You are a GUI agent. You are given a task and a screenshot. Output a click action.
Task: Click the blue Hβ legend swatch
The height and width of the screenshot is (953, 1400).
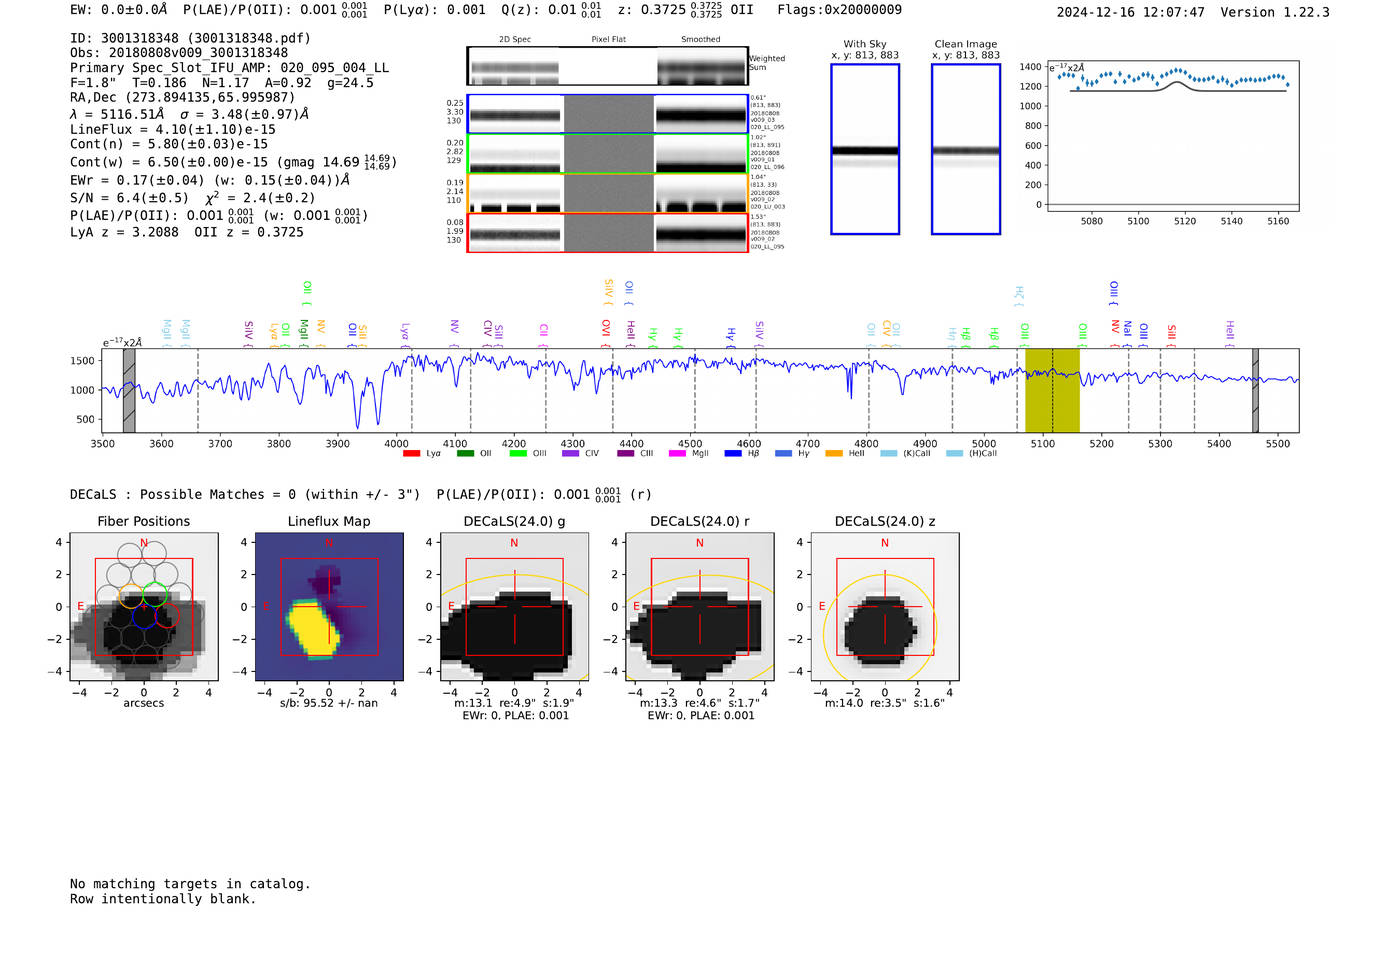point(733,453)
